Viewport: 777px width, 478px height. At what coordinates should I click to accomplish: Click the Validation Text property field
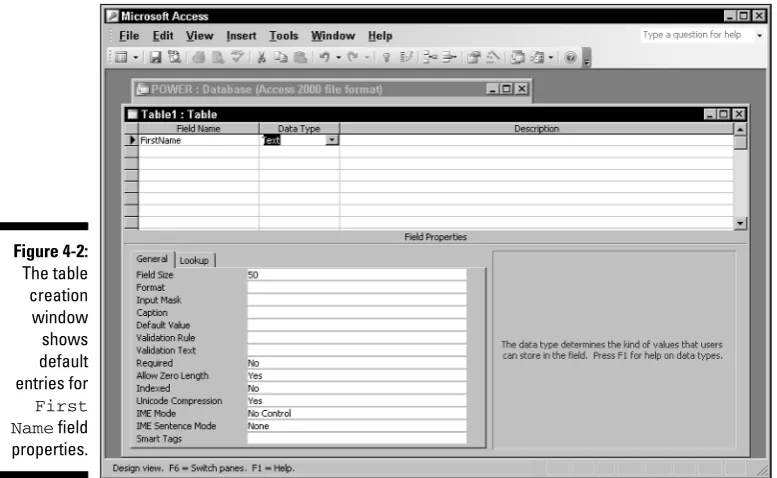(x=357, y=350)
